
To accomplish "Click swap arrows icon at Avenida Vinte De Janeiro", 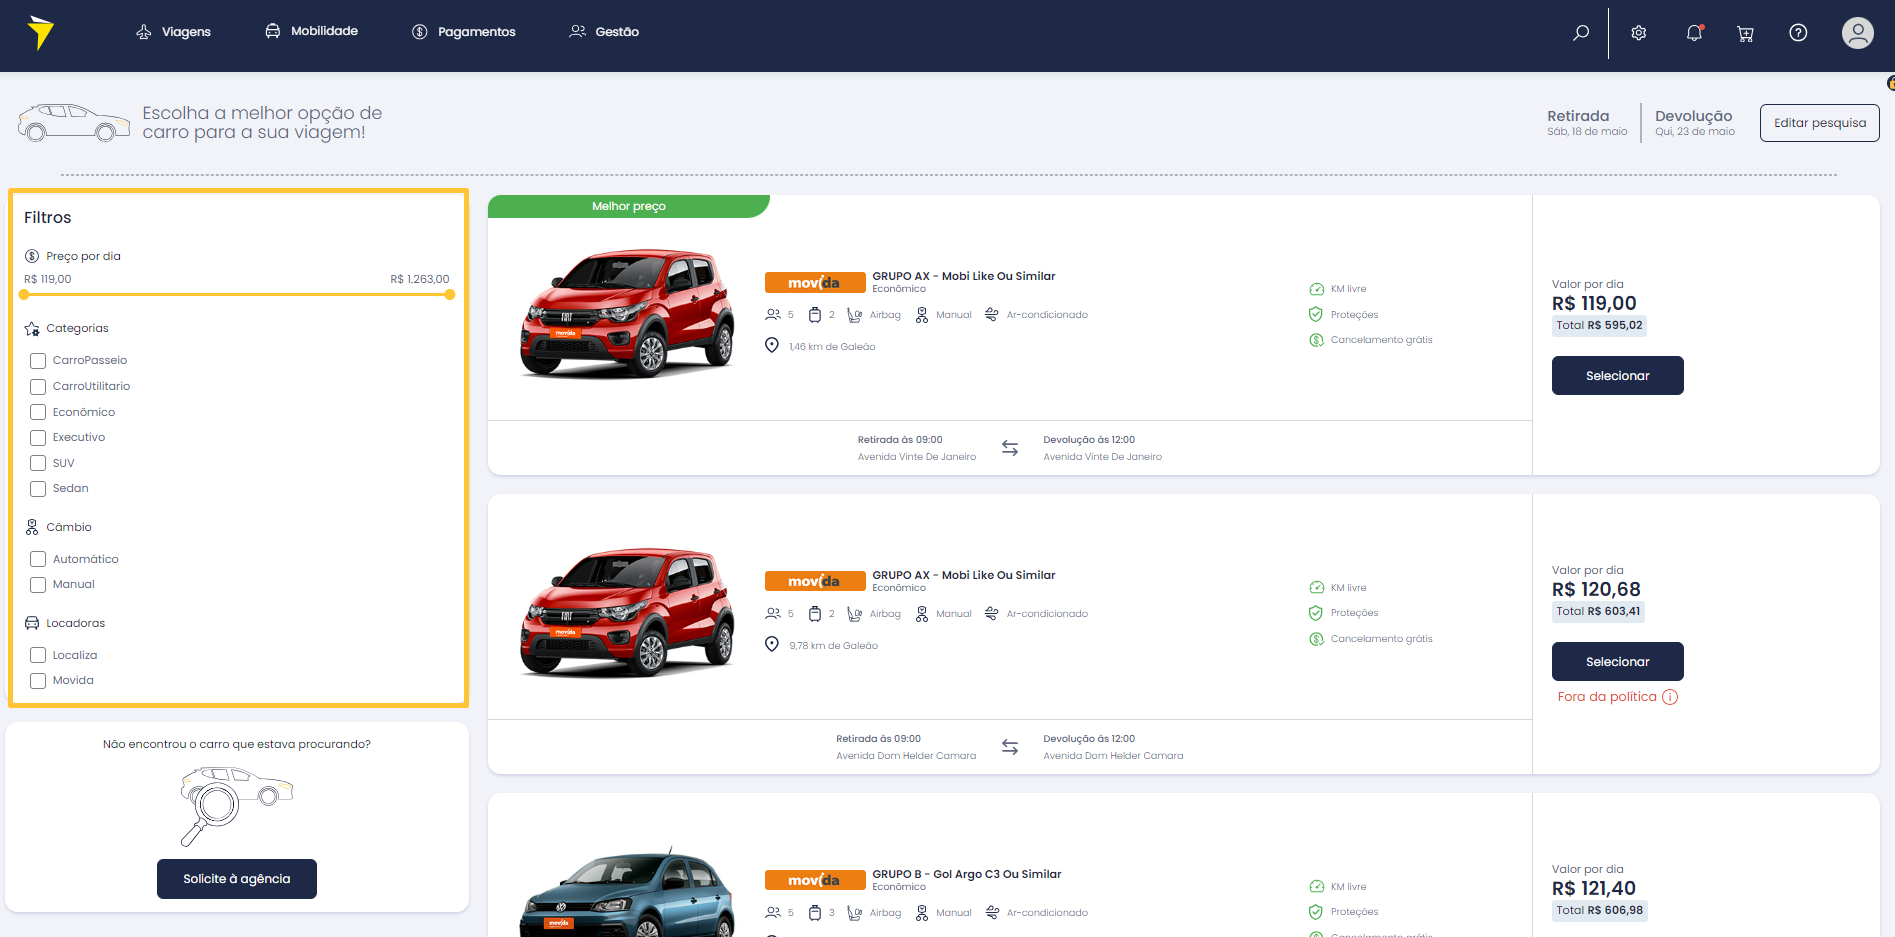I will coord(1010,448).
